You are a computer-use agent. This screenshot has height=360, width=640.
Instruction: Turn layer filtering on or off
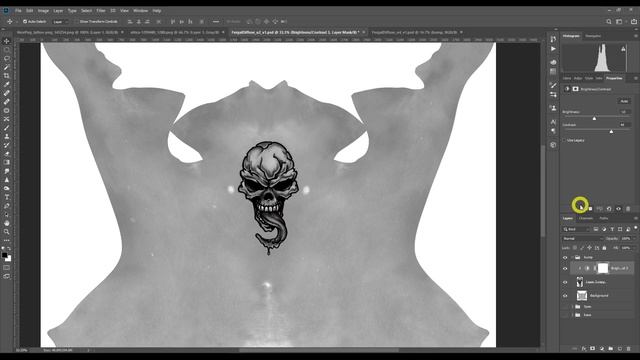tap(636, 228)
